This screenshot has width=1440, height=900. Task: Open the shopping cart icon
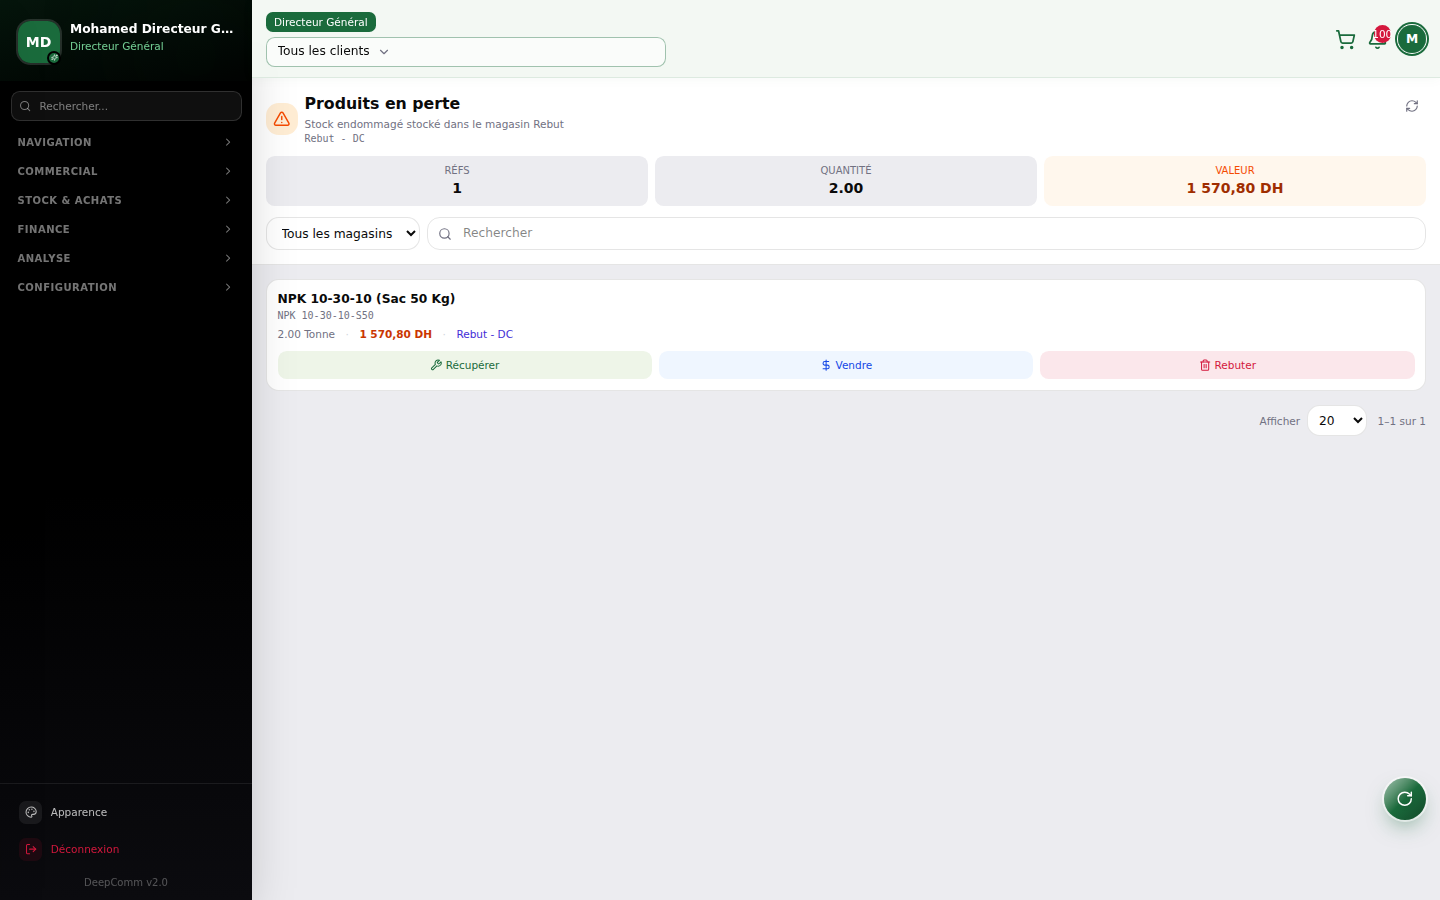pyautogui.click(x=1345, y=40)
